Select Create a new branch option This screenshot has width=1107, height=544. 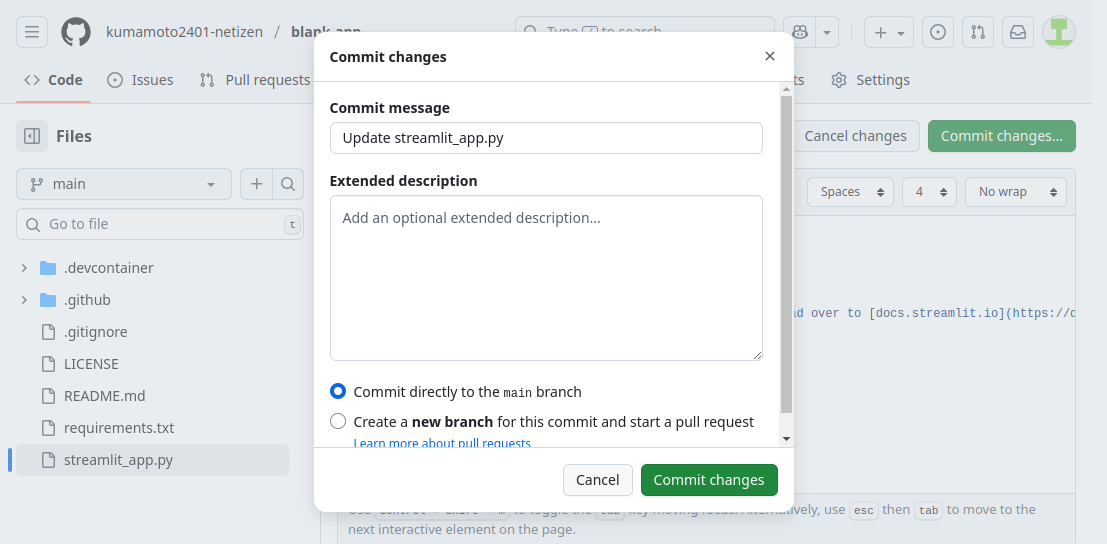[338, 422]
